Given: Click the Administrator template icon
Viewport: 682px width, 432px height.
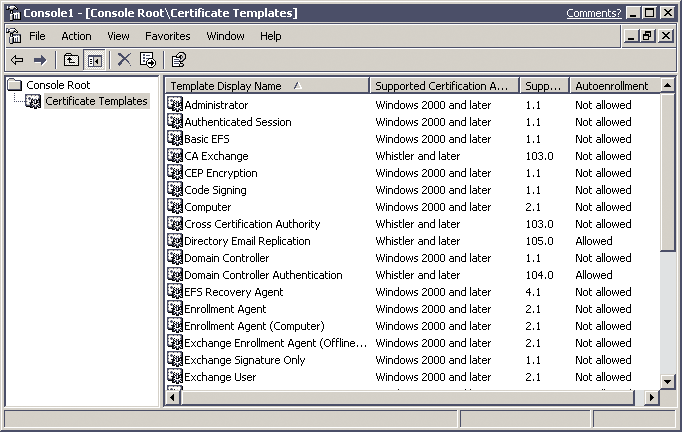Looking at the screenshot, I should 175,105.
